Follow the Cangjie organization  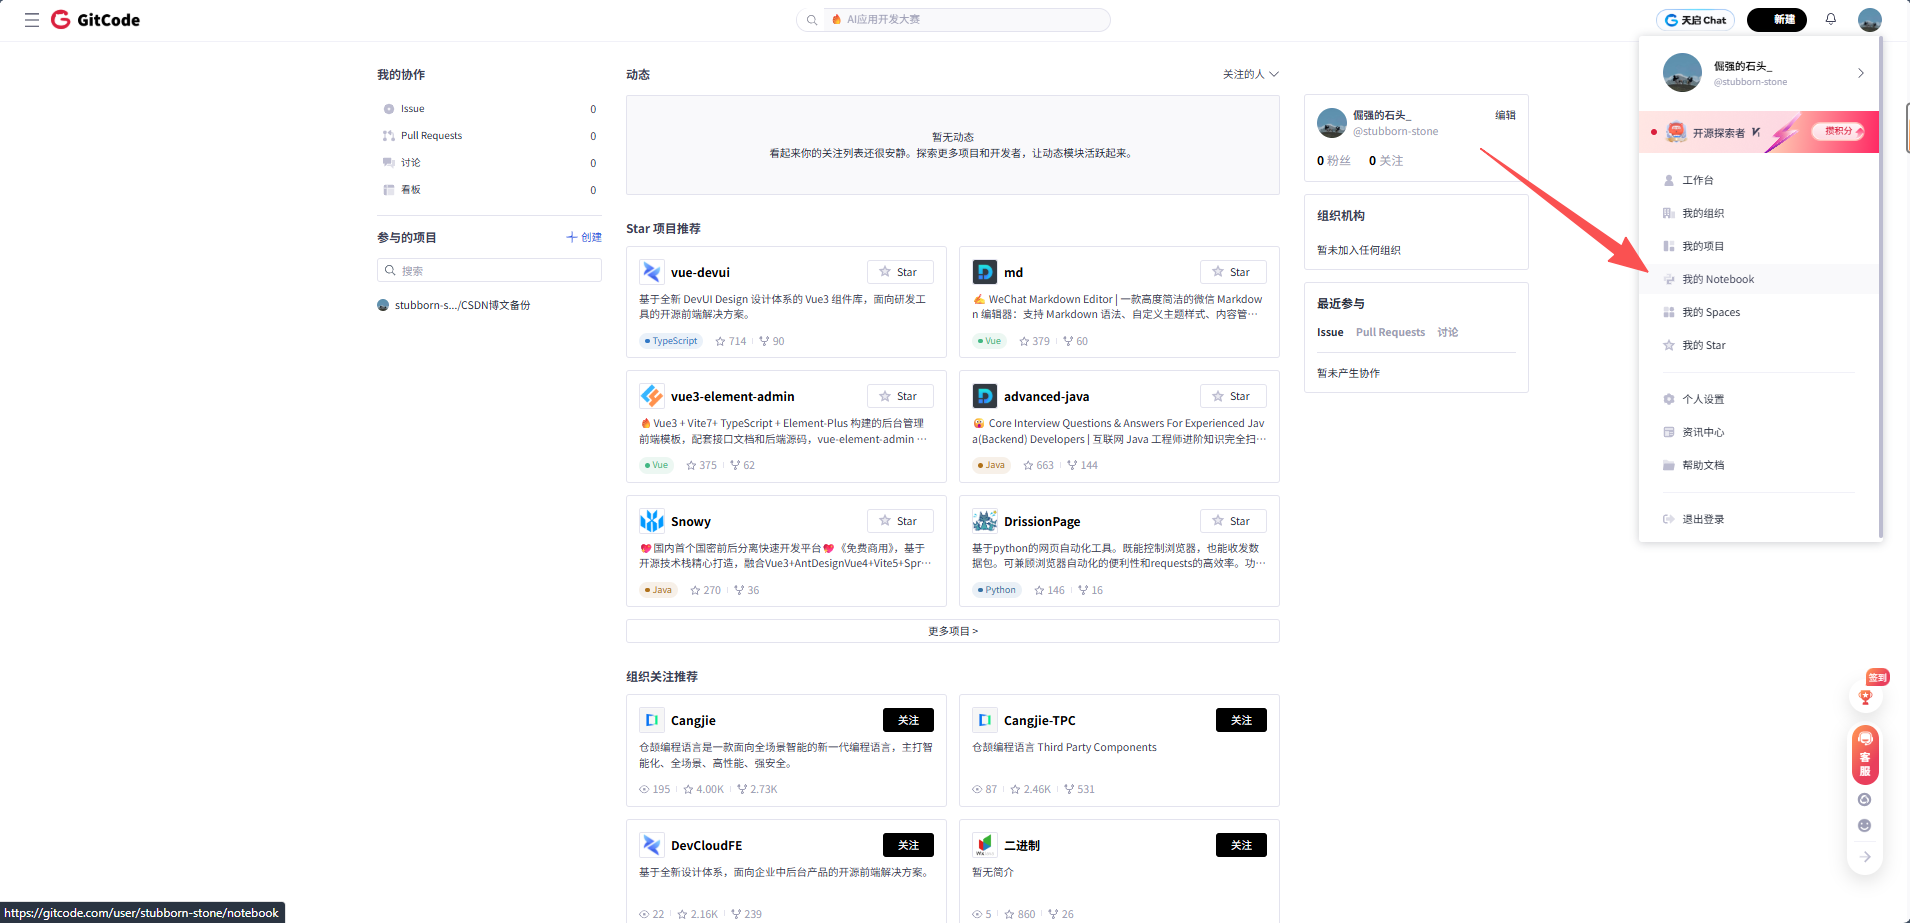tap(907, 719)
